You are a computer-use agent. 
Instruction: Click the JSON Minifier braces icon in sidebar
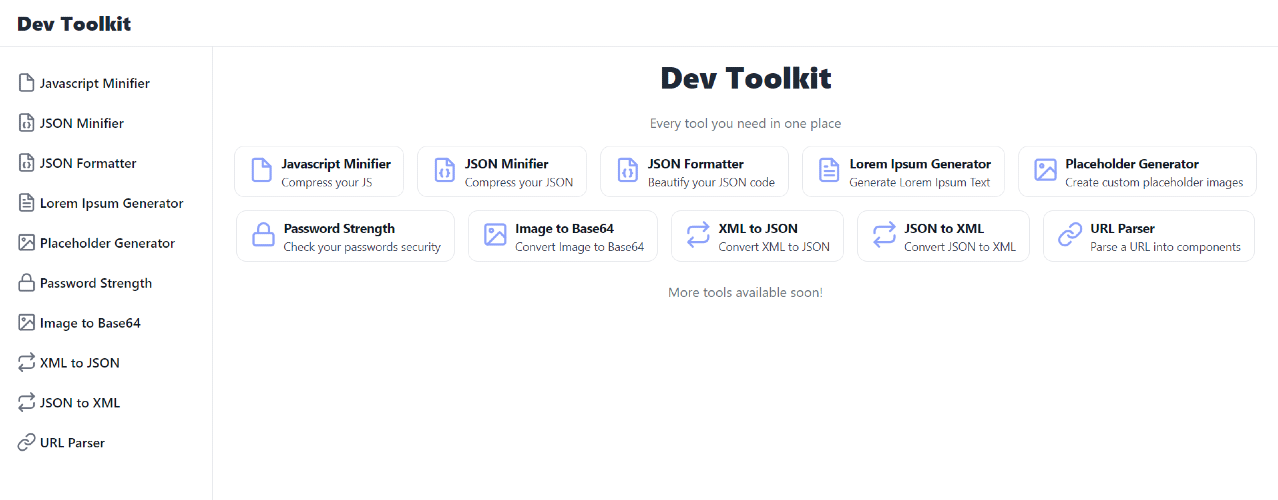click(x=27, y=123)
